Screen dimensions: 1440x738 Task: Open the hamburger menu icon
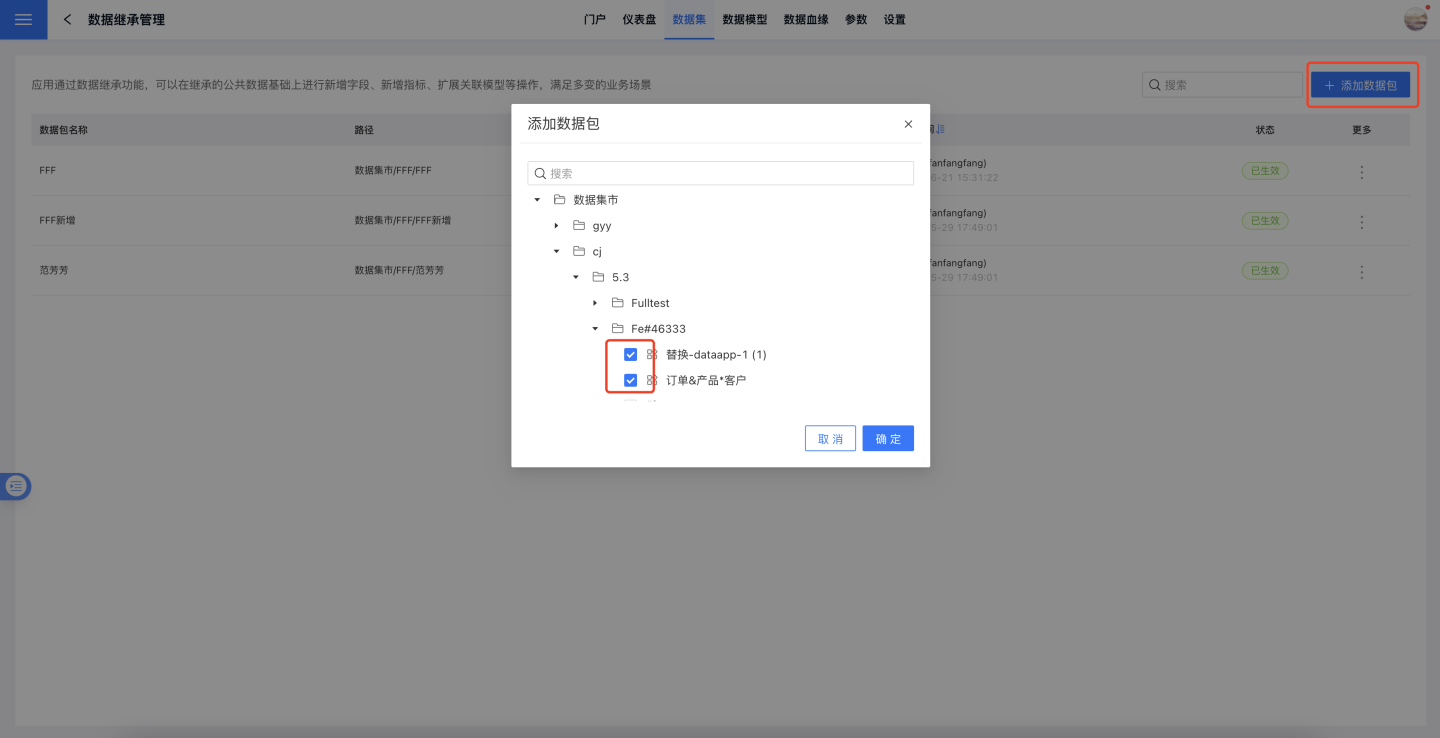pyautogui.click(x=23, y=20)
